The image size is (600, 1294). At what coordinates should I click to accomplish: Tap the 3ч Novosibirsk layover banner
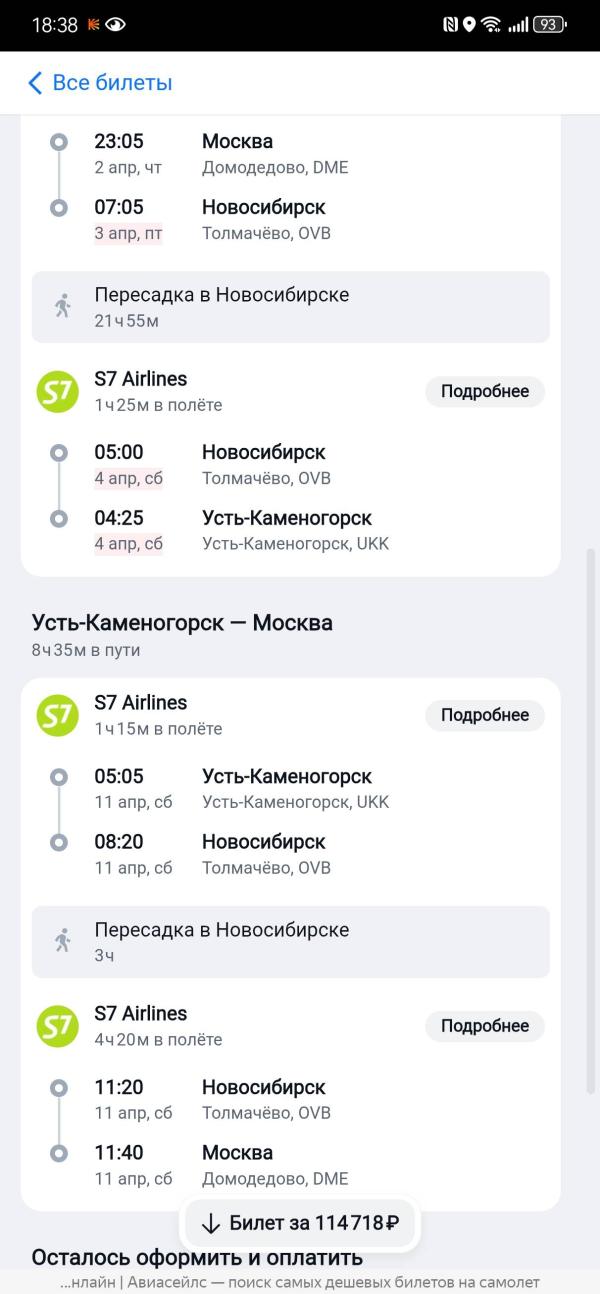coord(290,942)
